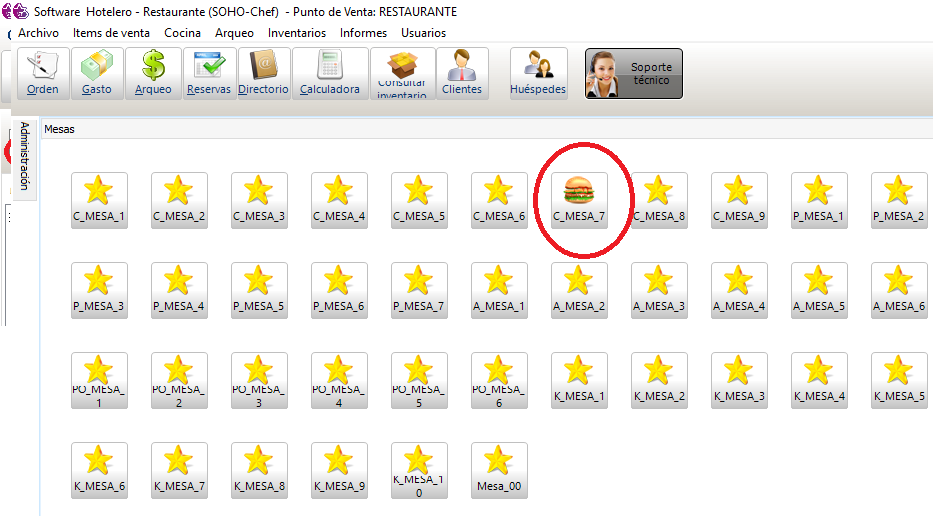
Task: Open the Informes menu
Action: click(363, 33)
